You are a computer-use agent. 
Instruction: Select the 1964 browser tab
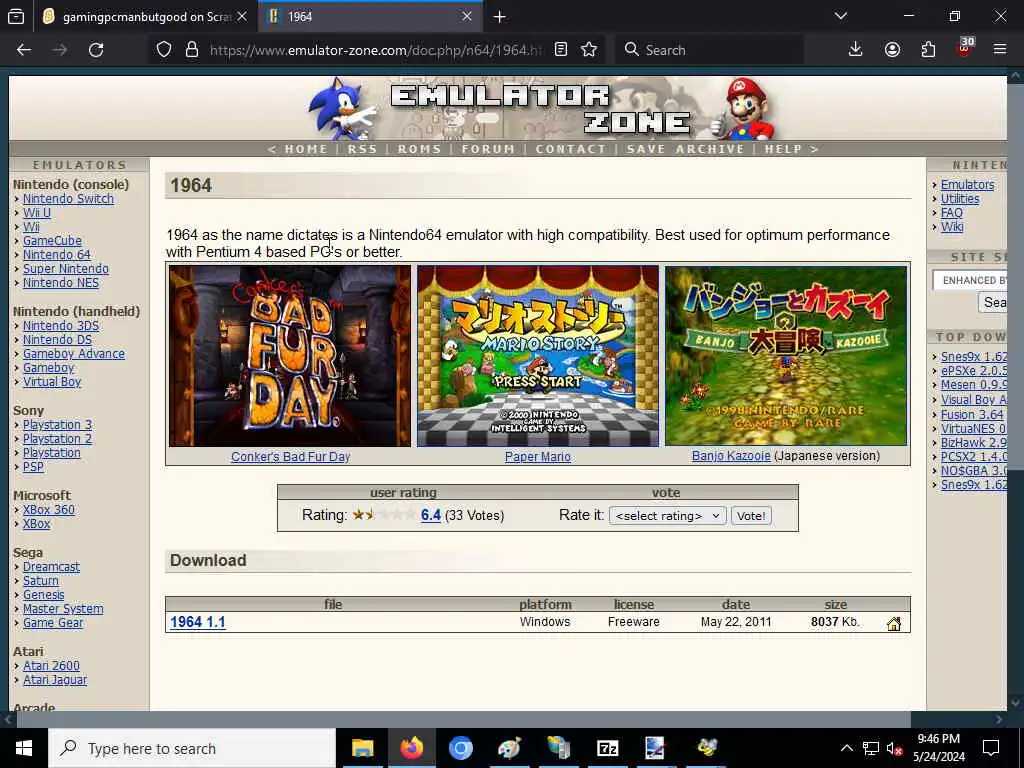pos(370,16)
